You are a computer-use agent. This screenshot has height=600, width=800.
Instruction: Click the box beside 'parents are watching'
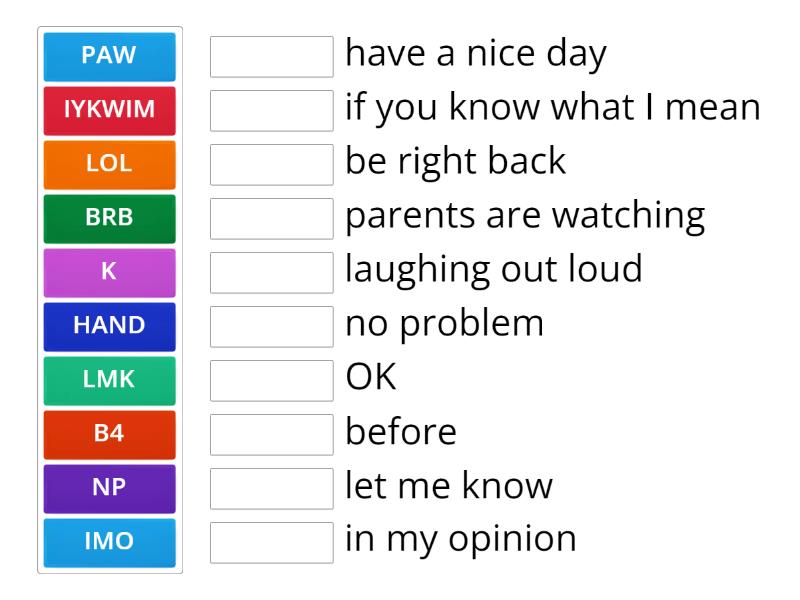(271, 218)
